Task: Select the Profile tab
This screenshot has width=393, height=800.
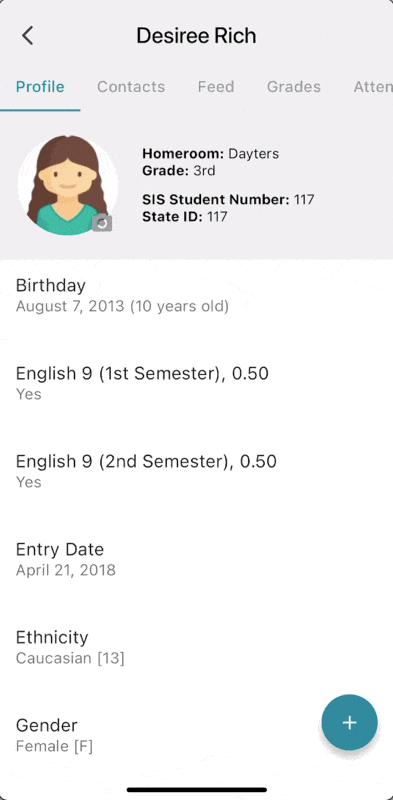Action: 40,87
